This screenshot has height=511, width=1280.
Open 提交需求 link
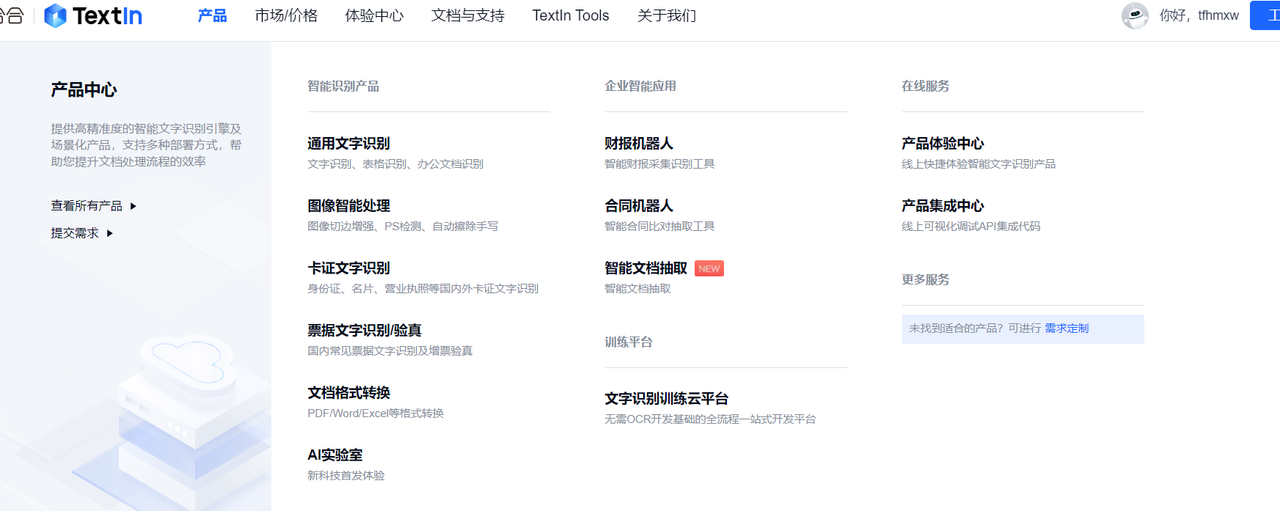click(x=75, y=233)
